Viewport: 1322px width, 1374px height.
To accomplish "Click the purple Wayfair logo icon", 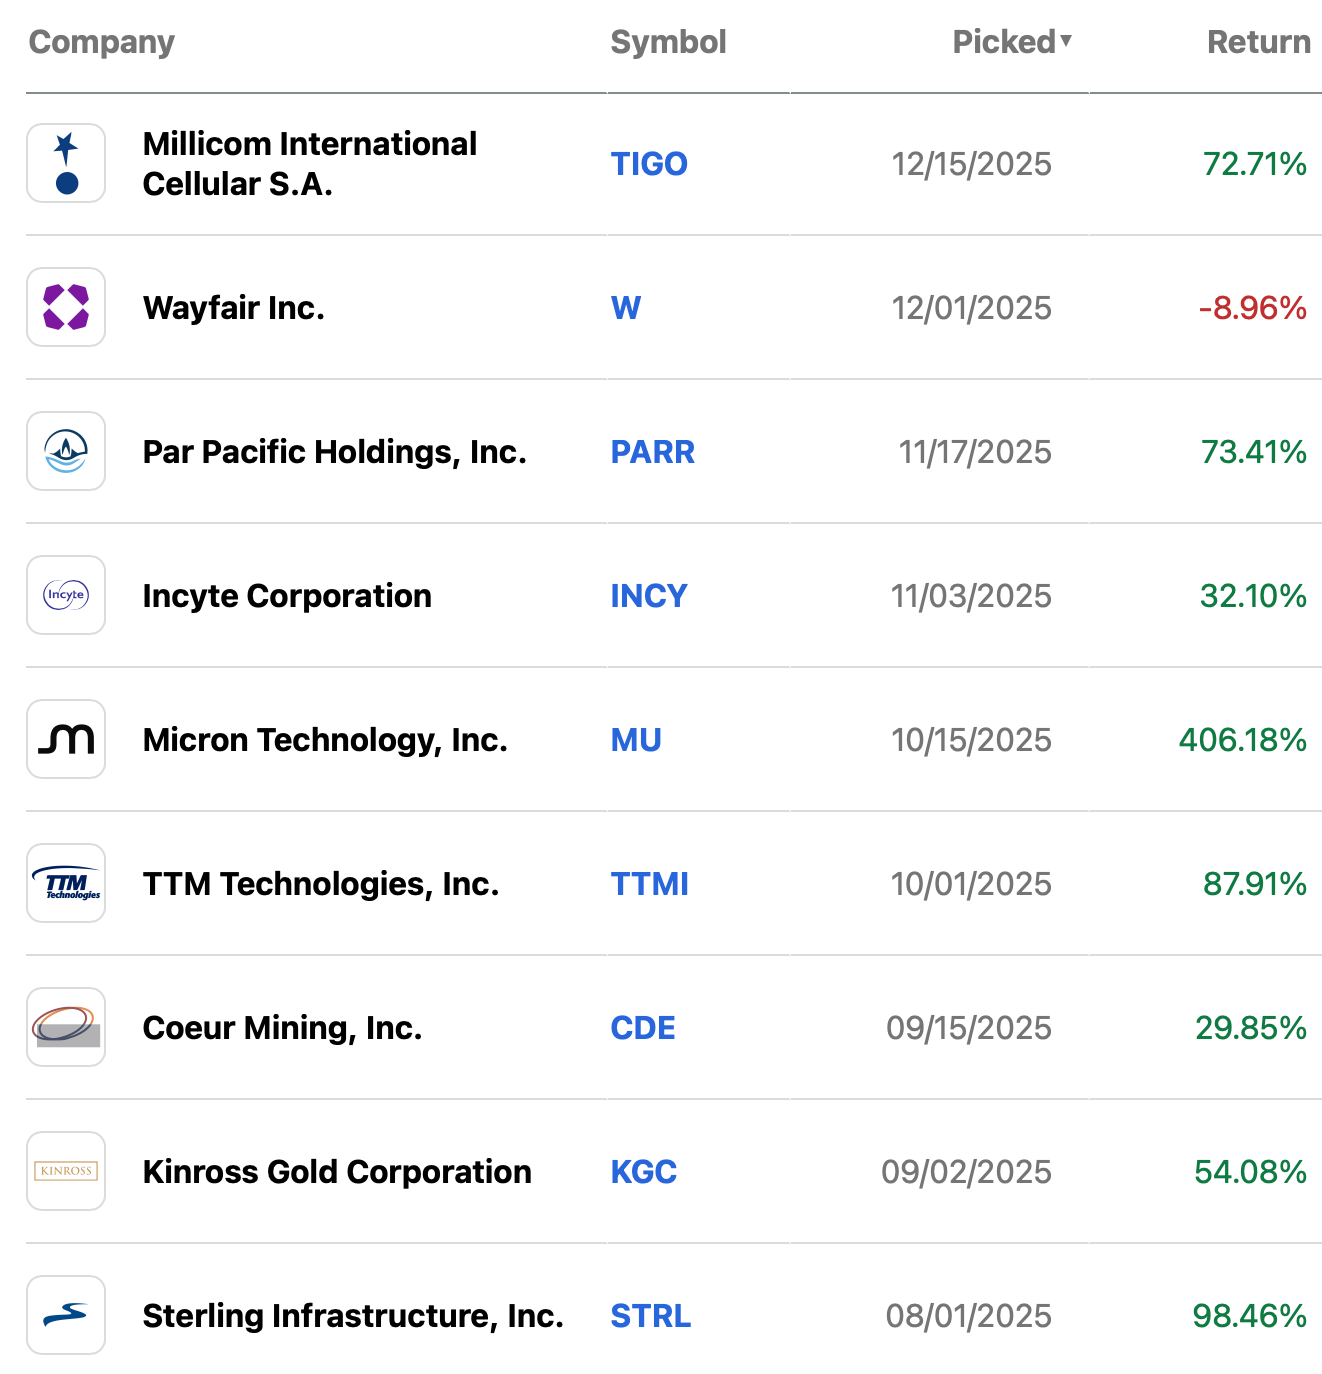I will 66,307.
